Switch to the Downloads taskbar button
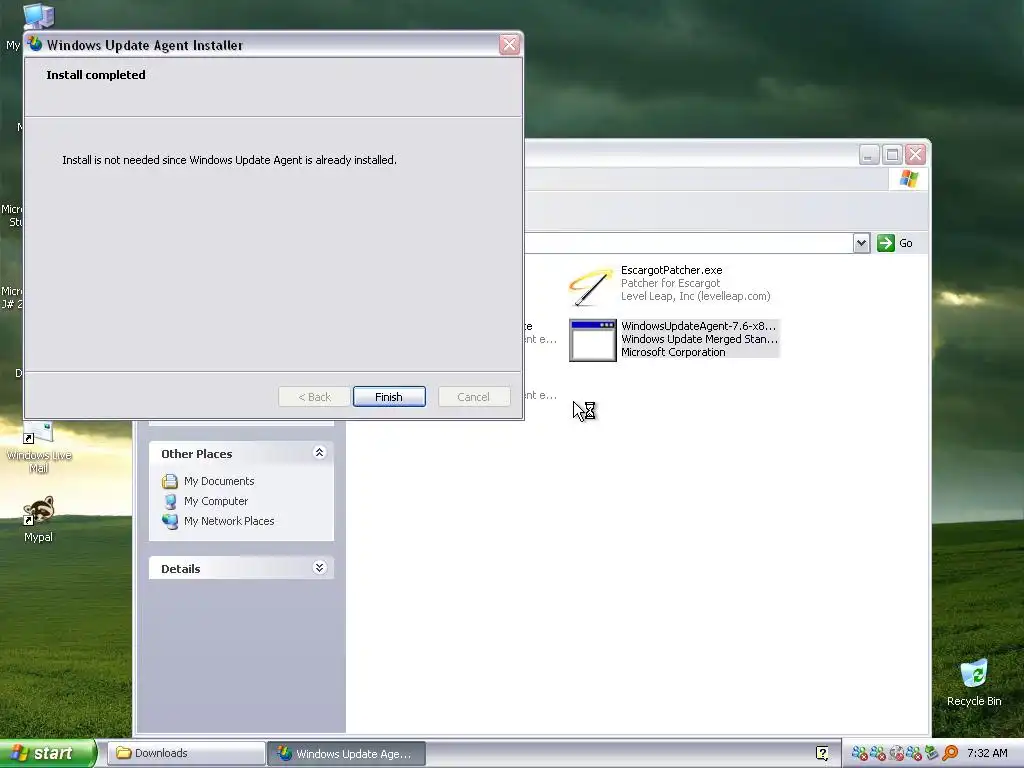1024x768 pixels. 185,754
